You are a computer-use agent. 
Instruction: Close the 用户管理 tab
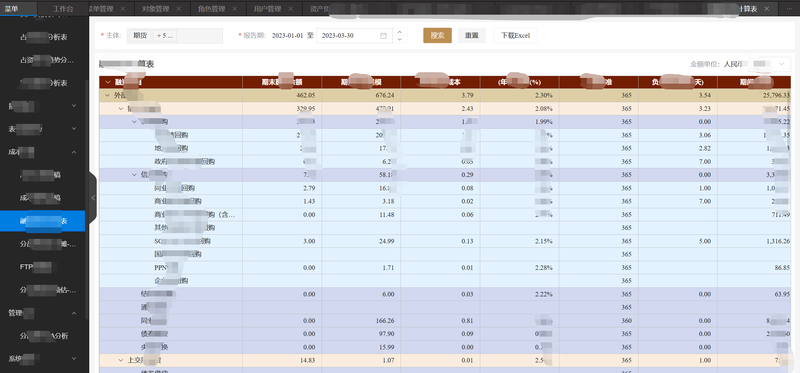tap(291, 9)
